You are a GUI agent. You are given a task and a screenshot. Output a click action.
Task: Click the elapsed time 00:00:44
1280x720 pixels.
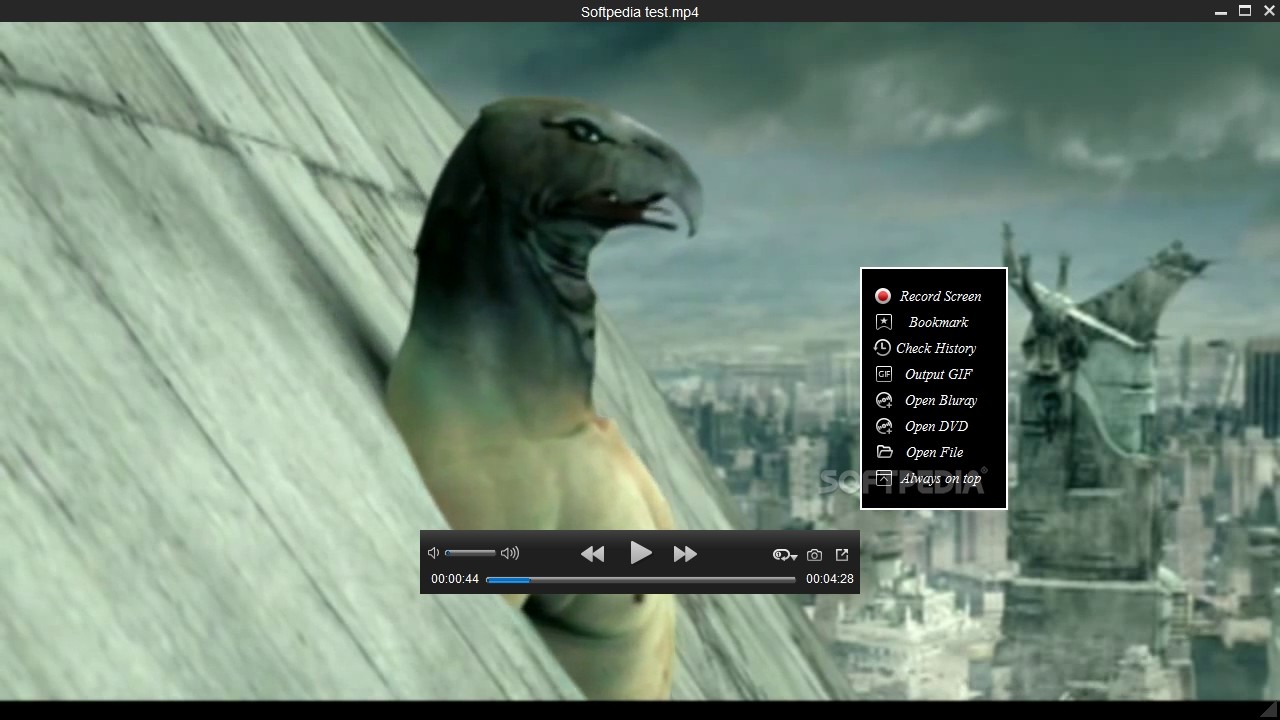[455, 579]
